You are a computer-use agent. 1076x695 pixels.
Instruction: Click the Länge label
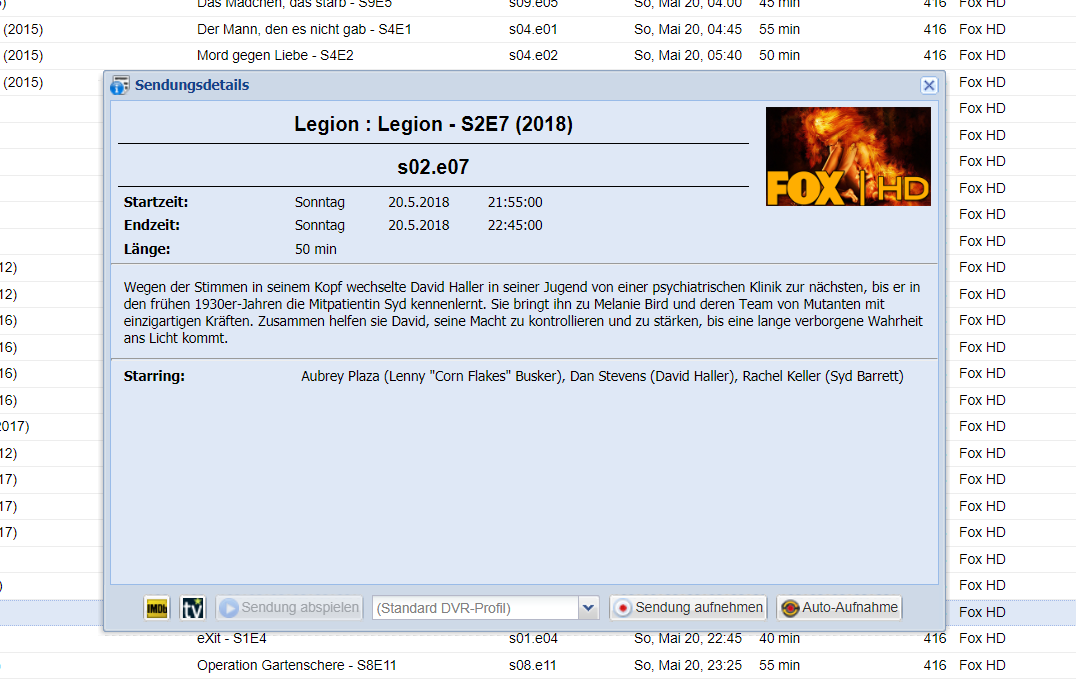tap(147, 249)
